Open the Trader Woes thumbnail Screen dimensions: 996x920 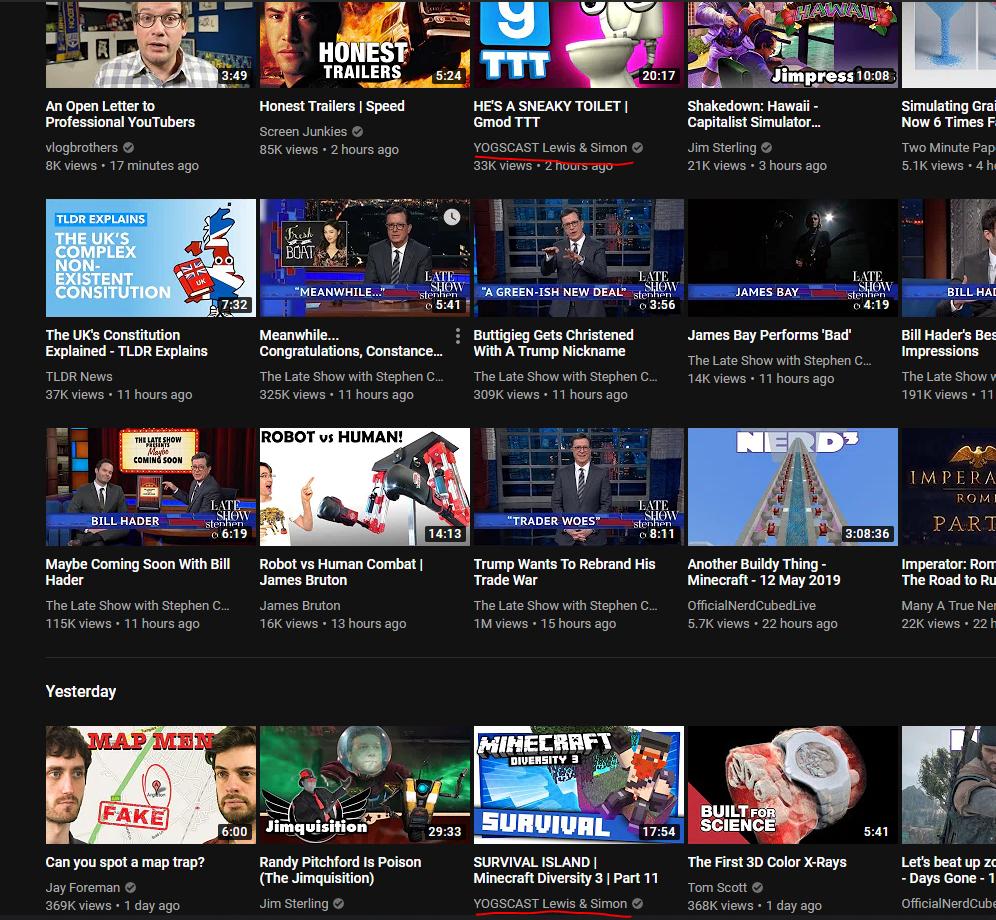click(x=579, y=487)
